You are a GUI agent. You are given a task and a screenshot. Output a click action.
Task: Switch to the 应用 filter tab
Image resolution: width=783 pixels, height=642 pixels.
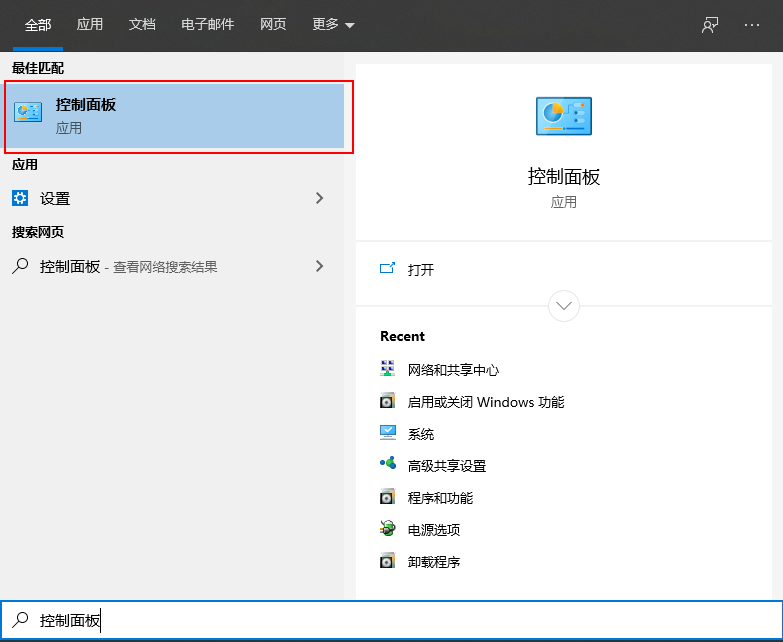pyautogui.click(x=90, y=25)
